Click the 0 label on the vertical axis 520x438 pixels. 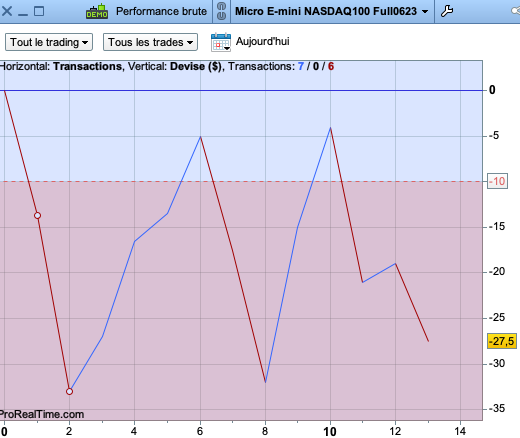492,90
